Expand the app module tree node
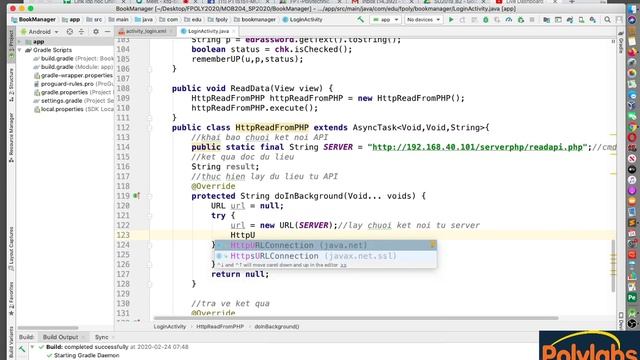640x360 pixels. point(20,42)
